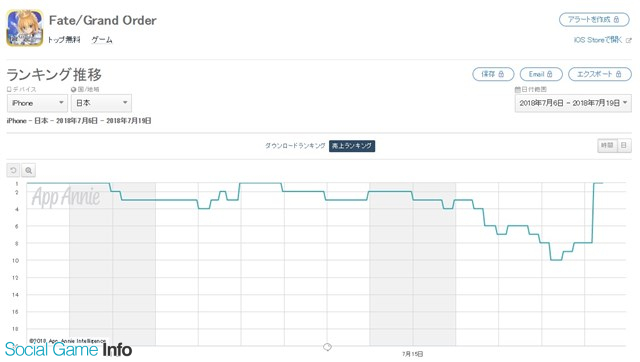Click the globe icon by 国/地域 label
This screenshot has height=362, width=640.
pyautogui.click(x=73, y=89)
